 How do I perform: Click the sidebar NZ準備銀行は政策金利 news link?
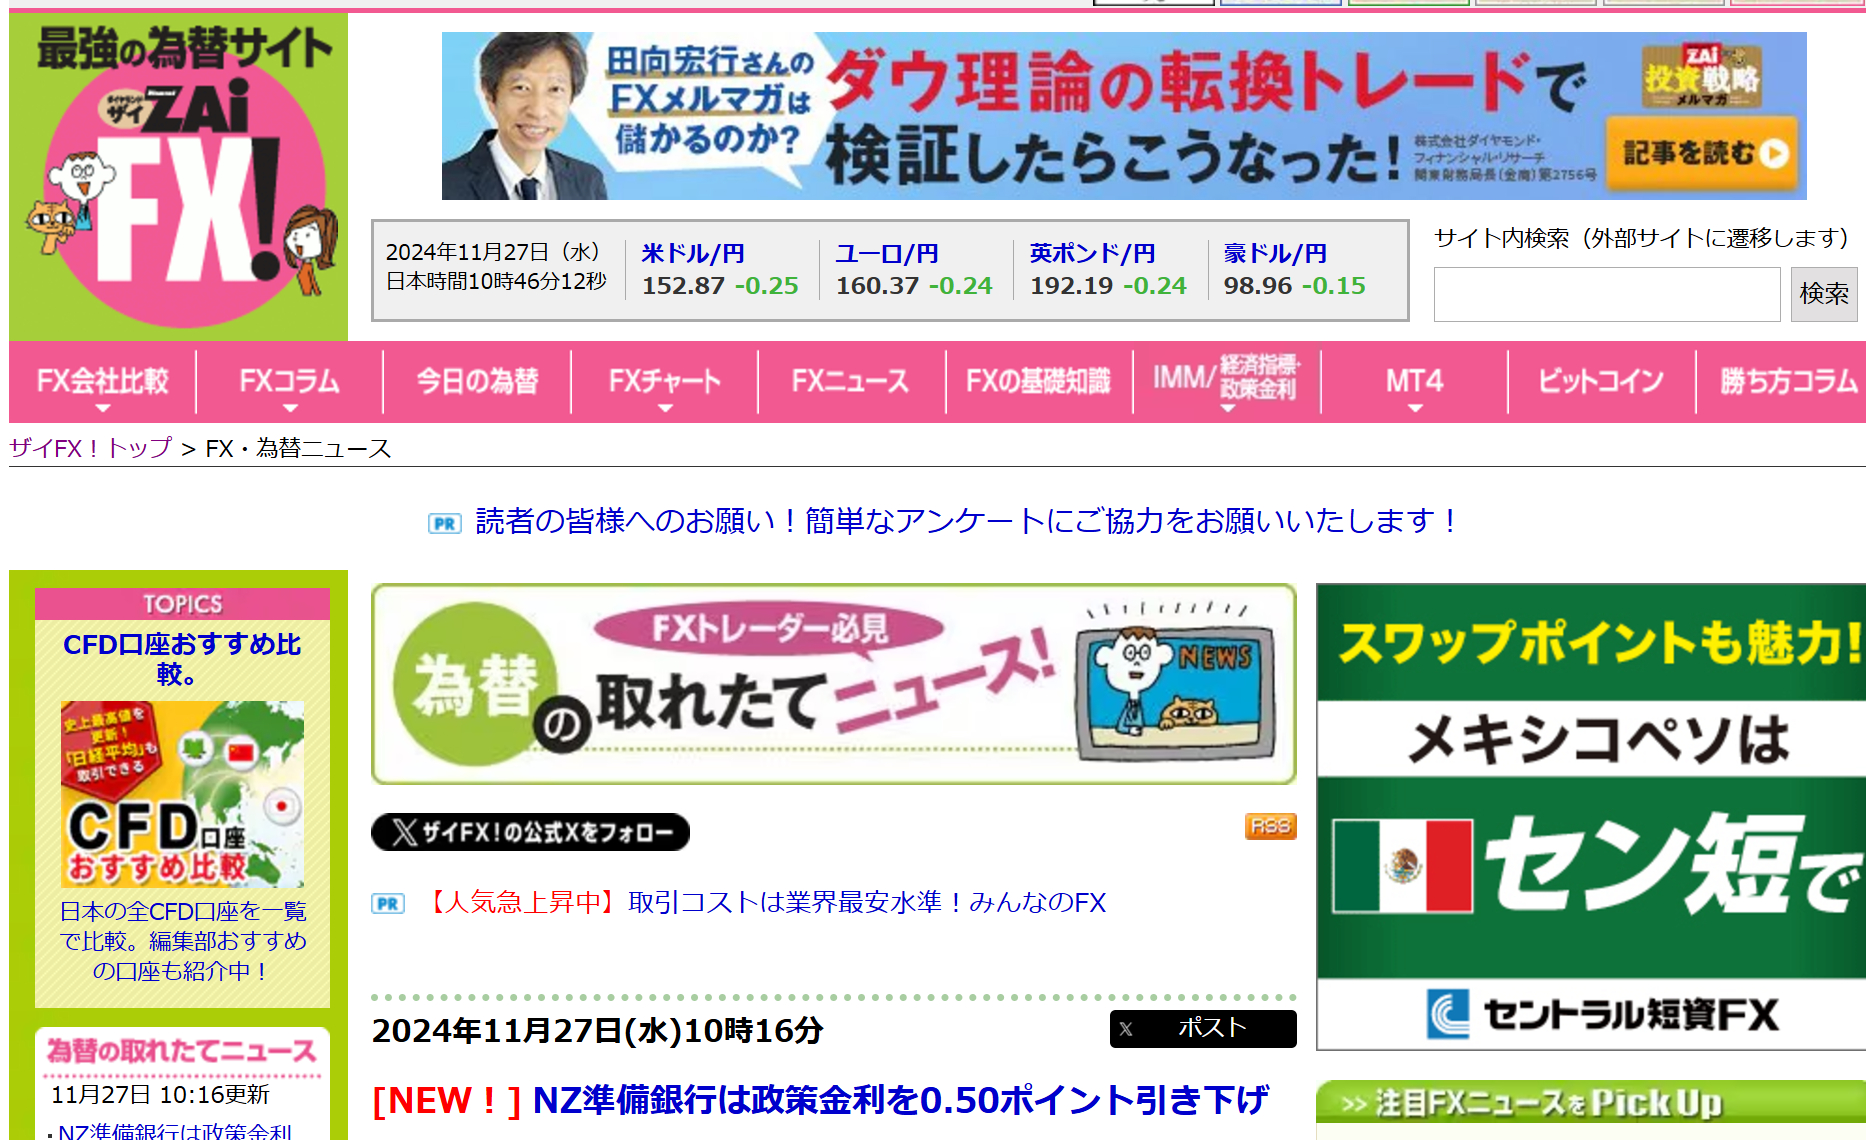point(175,1131)
